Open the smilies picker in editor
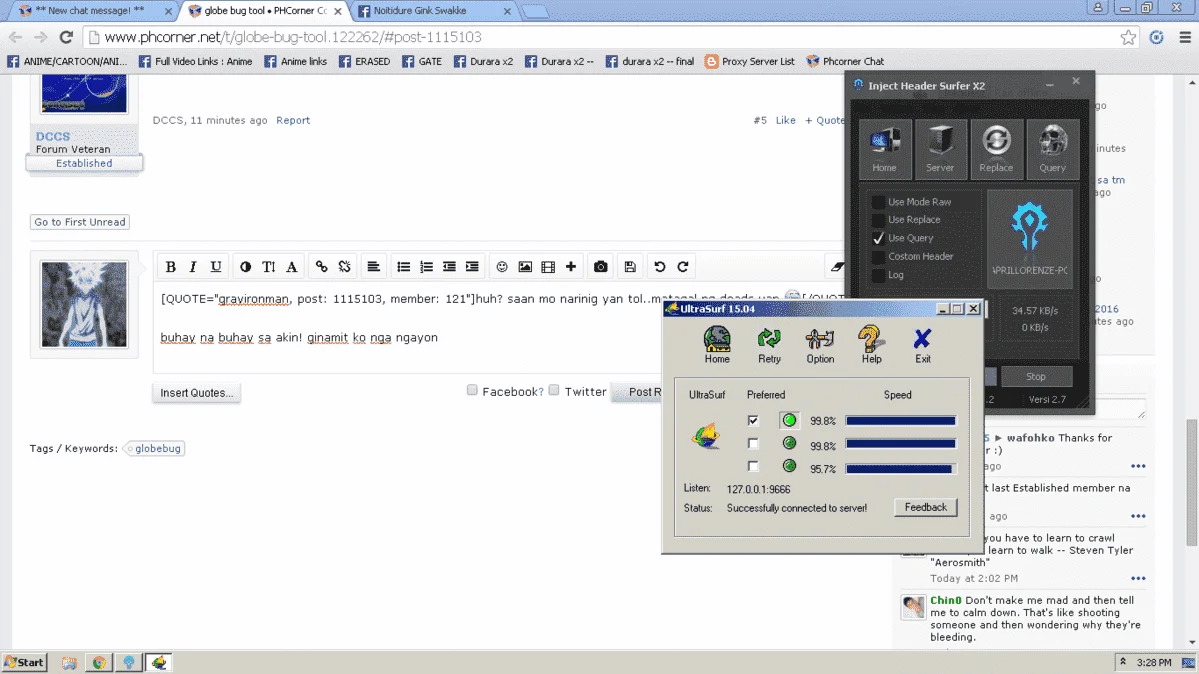The width and height of the screenshot is (1199, 674). (x=502, y=266)
